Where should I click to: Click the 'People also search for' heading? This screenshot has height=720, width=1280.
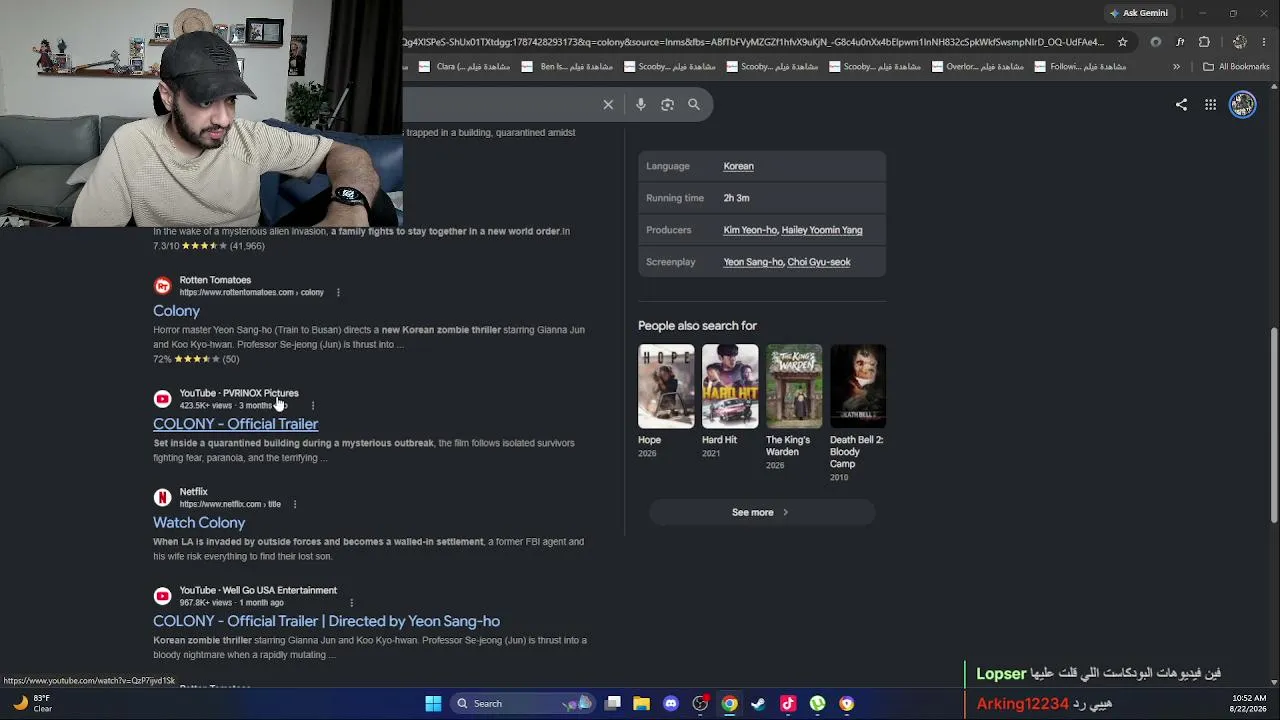pos(697,326)
